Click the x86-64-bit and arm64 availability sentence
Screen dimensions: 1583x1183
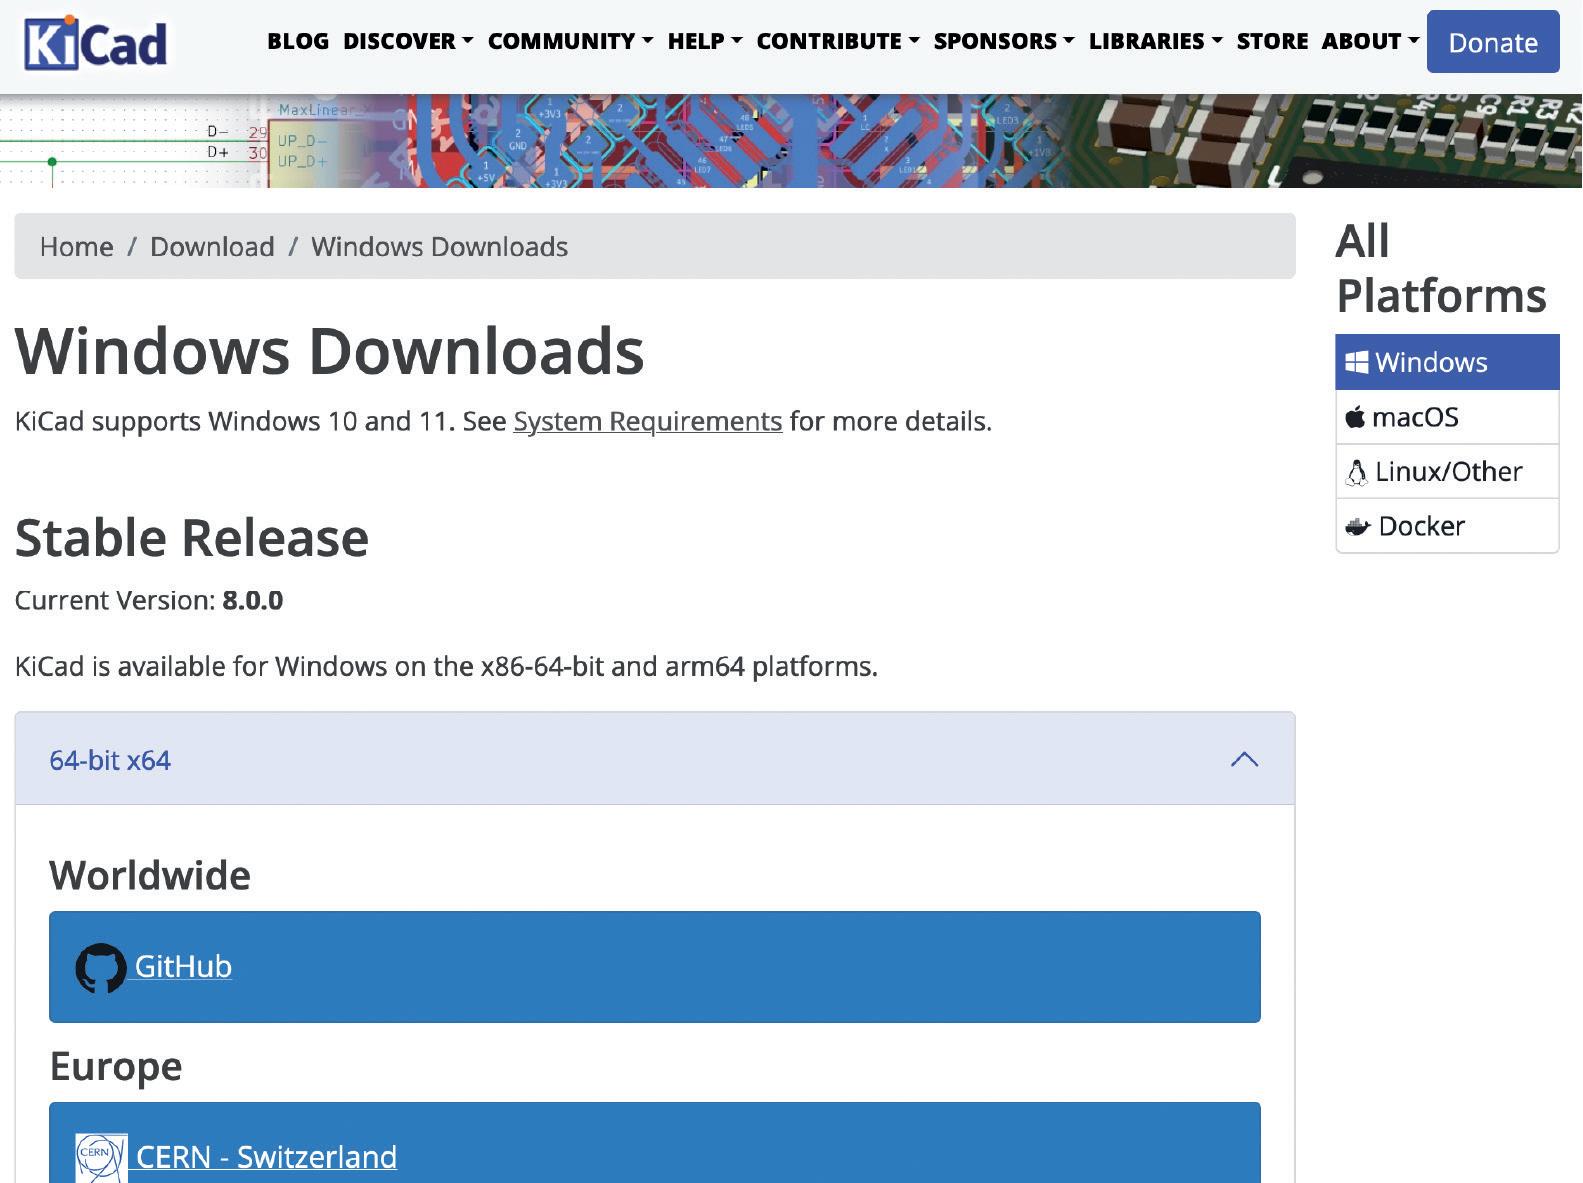446,666
